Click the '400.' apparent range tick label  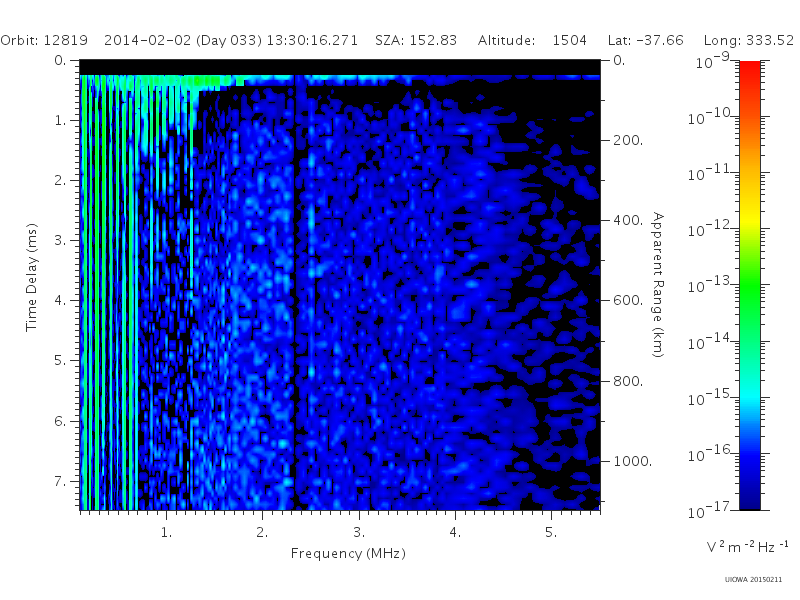(x=628, y=220)
